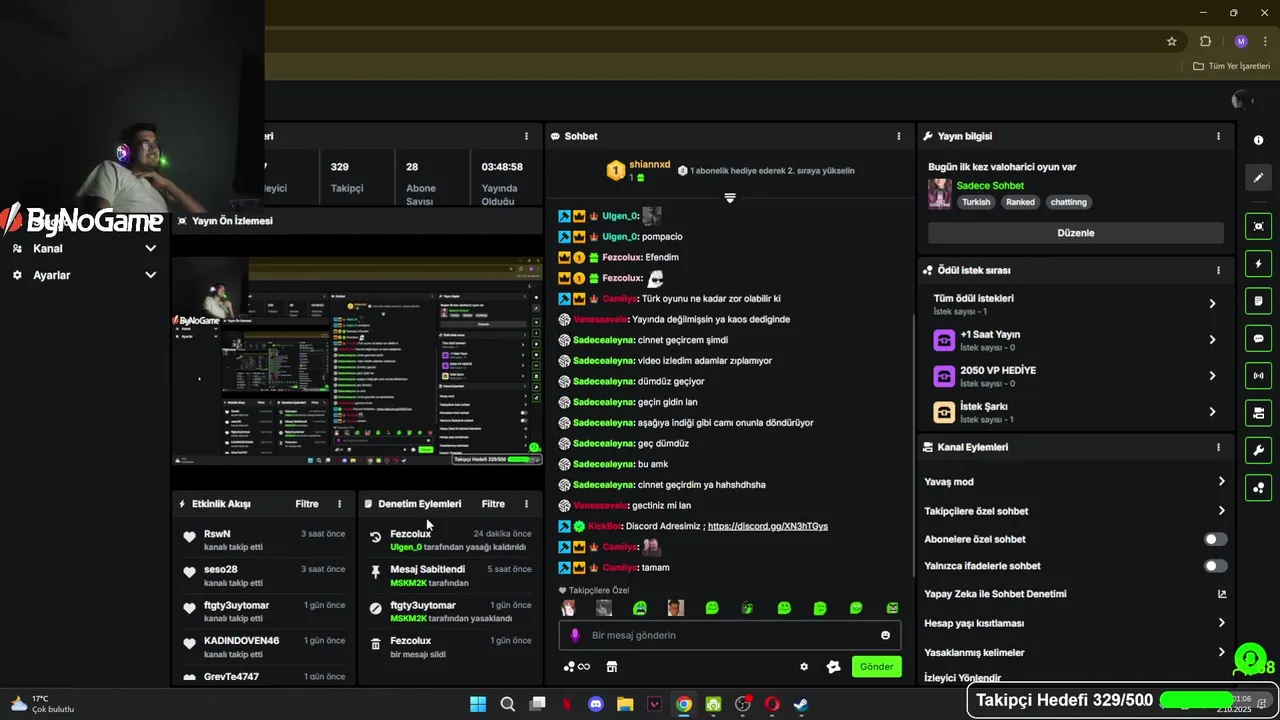Click the Turkish tag
This screenshot has height=720, width=1280.
(976, 202)
